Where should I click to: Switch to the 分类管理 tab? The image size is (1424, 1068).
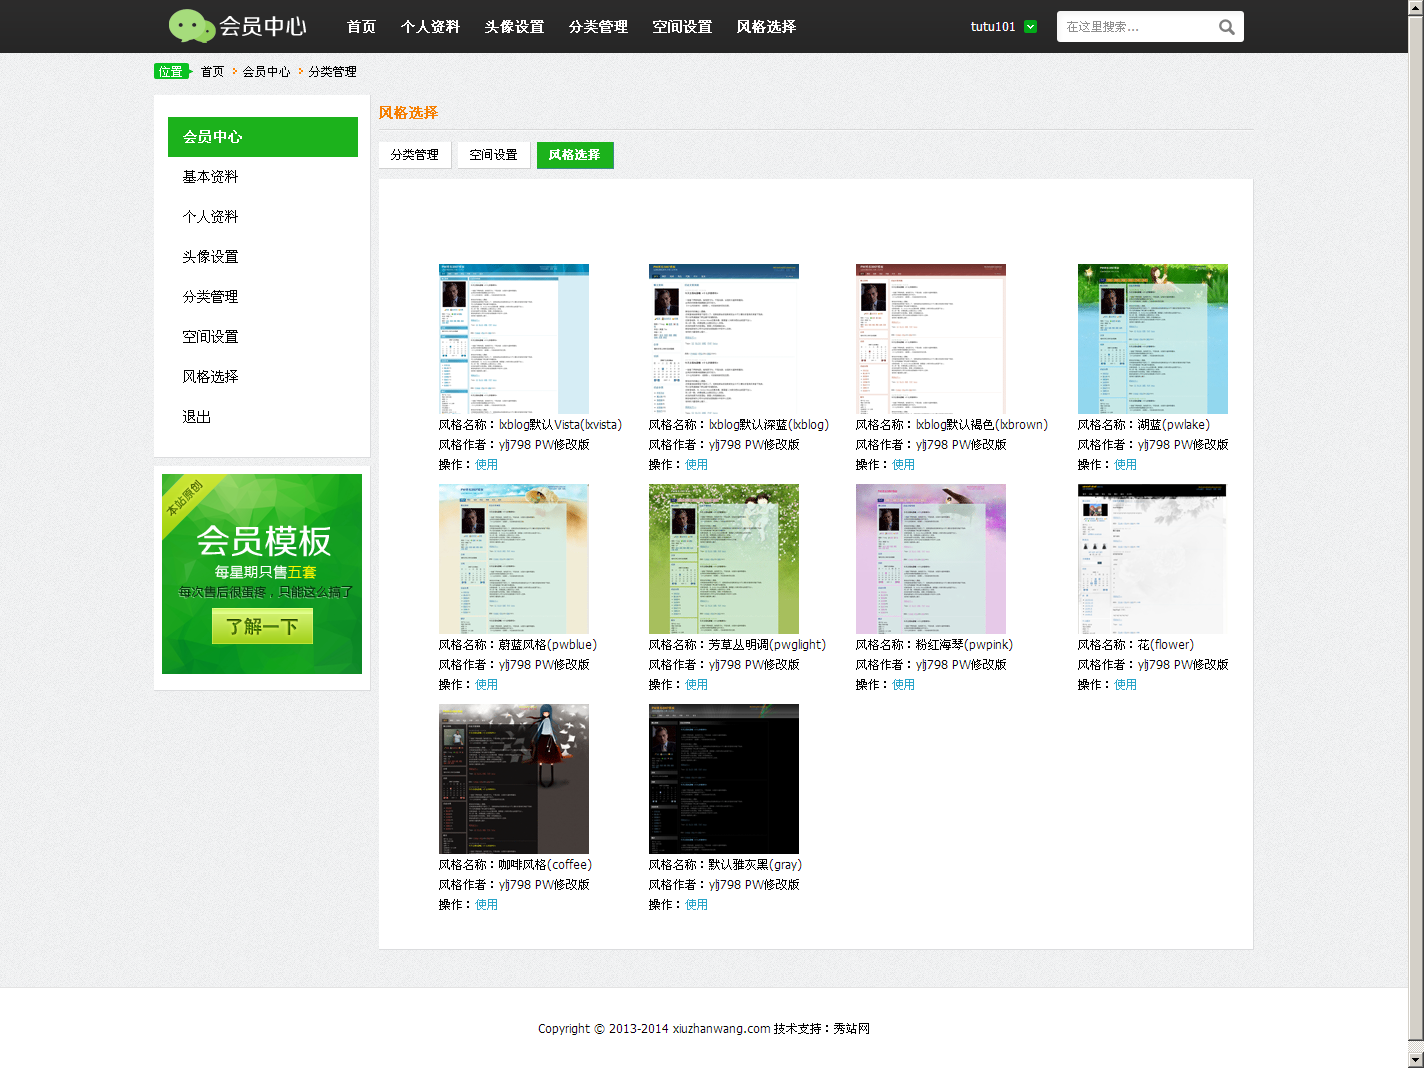pos(415,155)
